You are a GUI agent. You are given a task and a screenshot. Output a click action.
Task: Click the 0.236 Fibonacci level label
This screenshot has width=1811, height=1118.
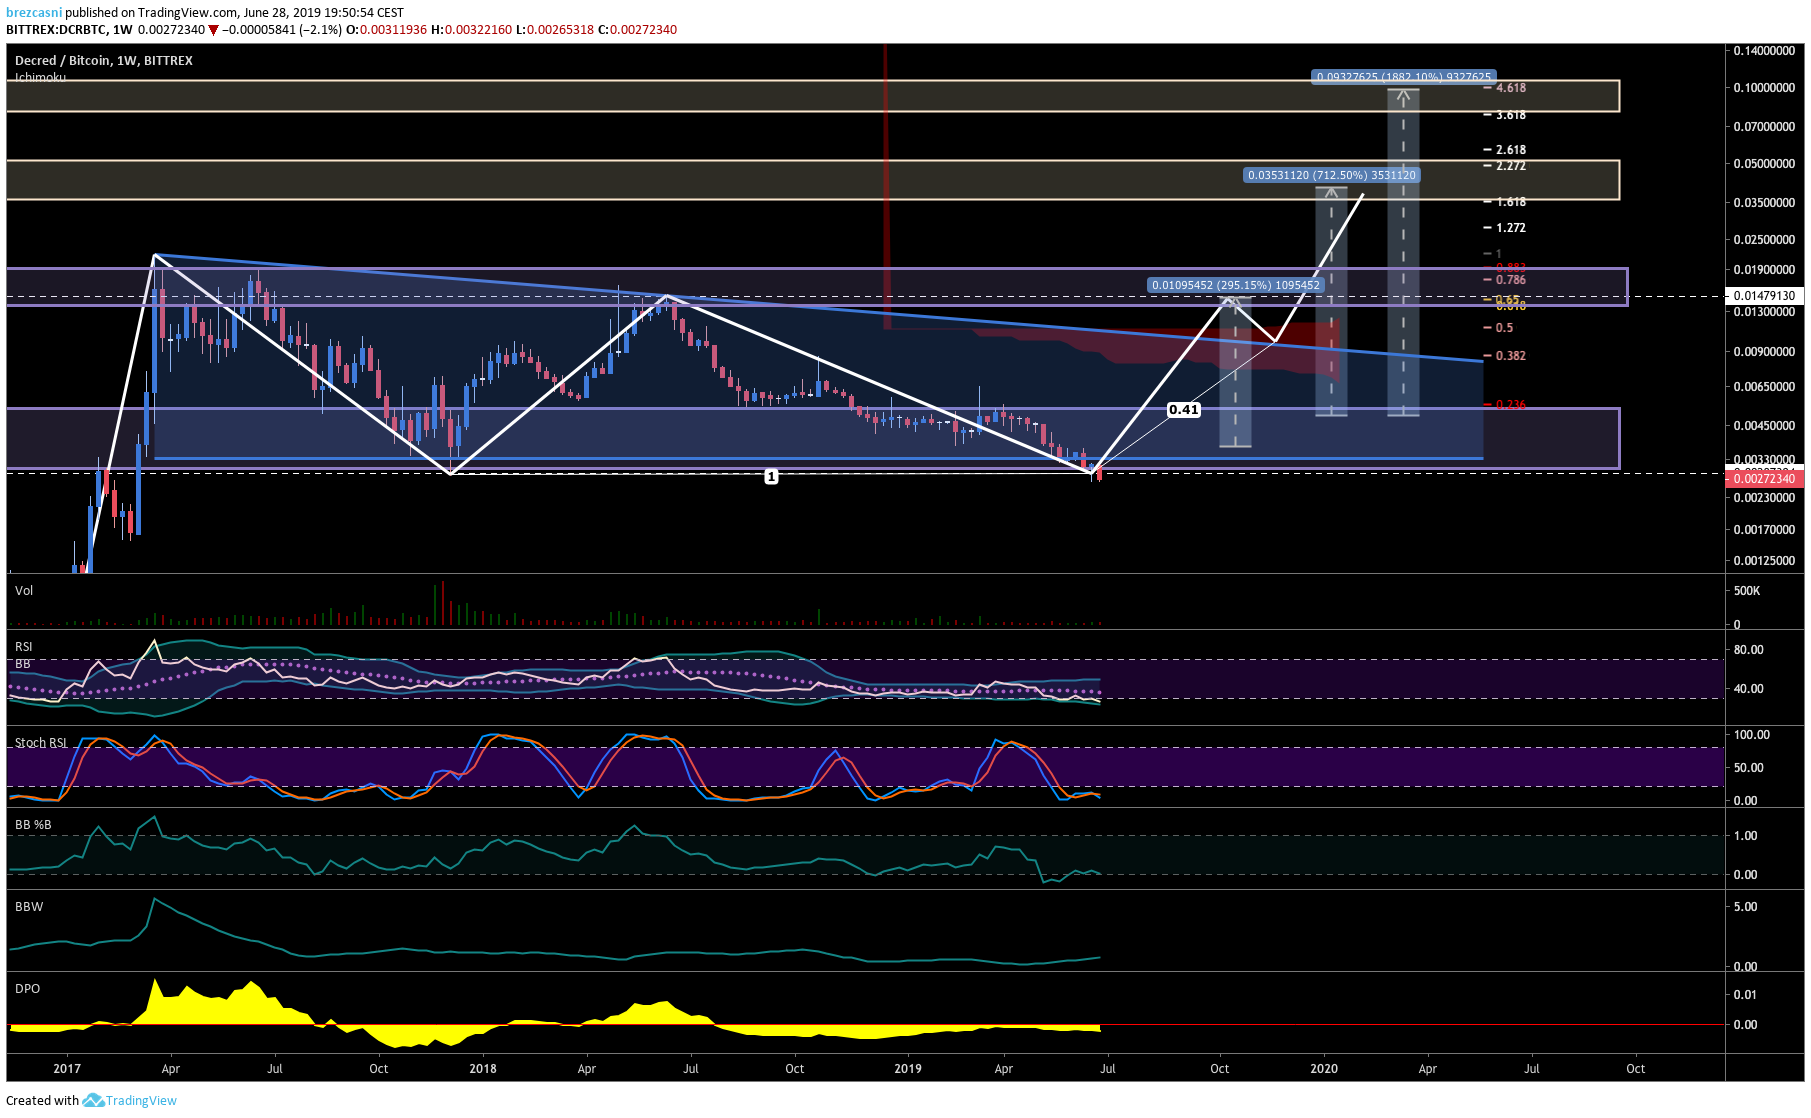pyautogui.click(x=1511, y=405)
